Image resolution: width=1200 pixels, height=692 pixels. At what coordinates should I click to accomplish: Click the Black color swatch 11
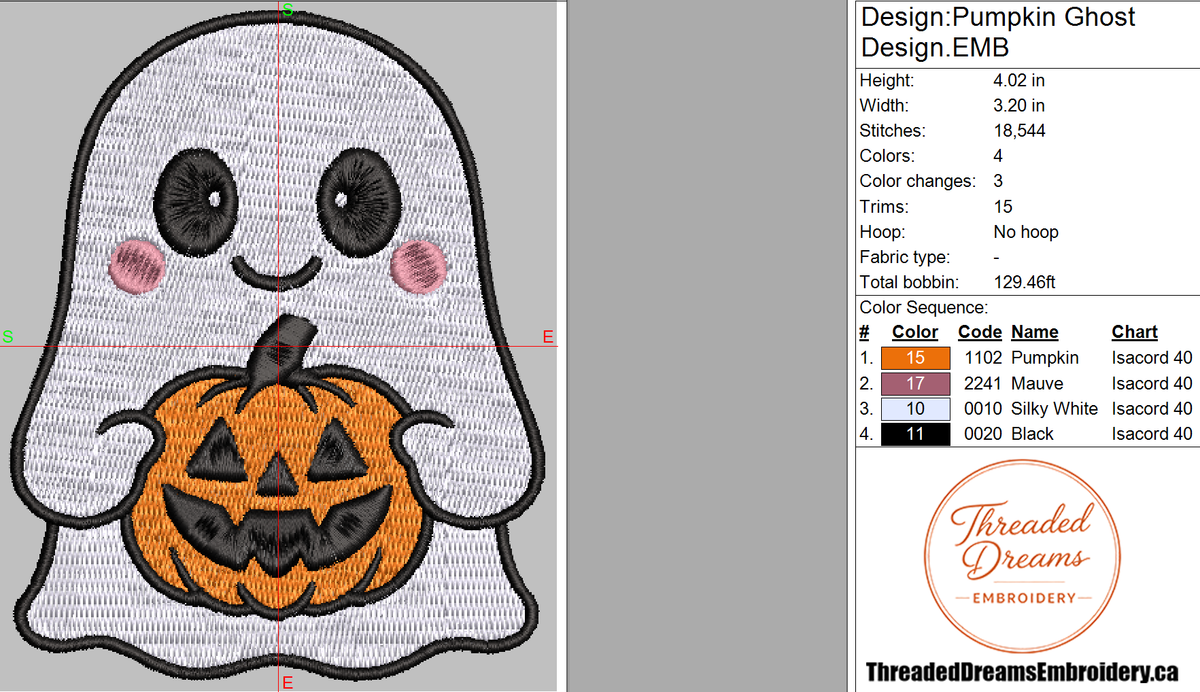pyautogui.click(x=915, y=434)
